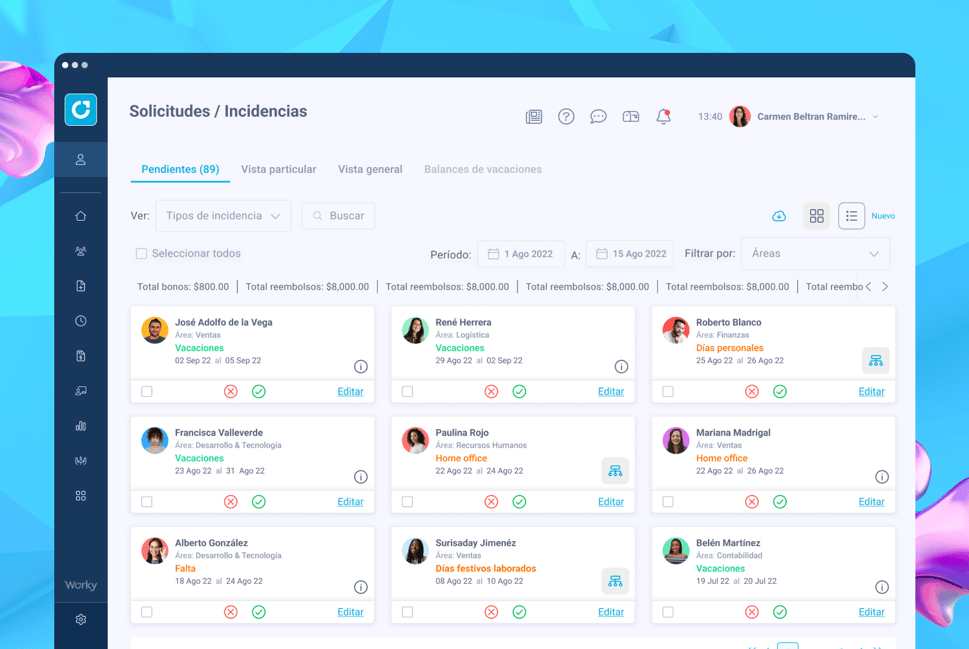Expand Carmen Beltran user menu
The width and height of the screenshot is (969, 649).
875,117
